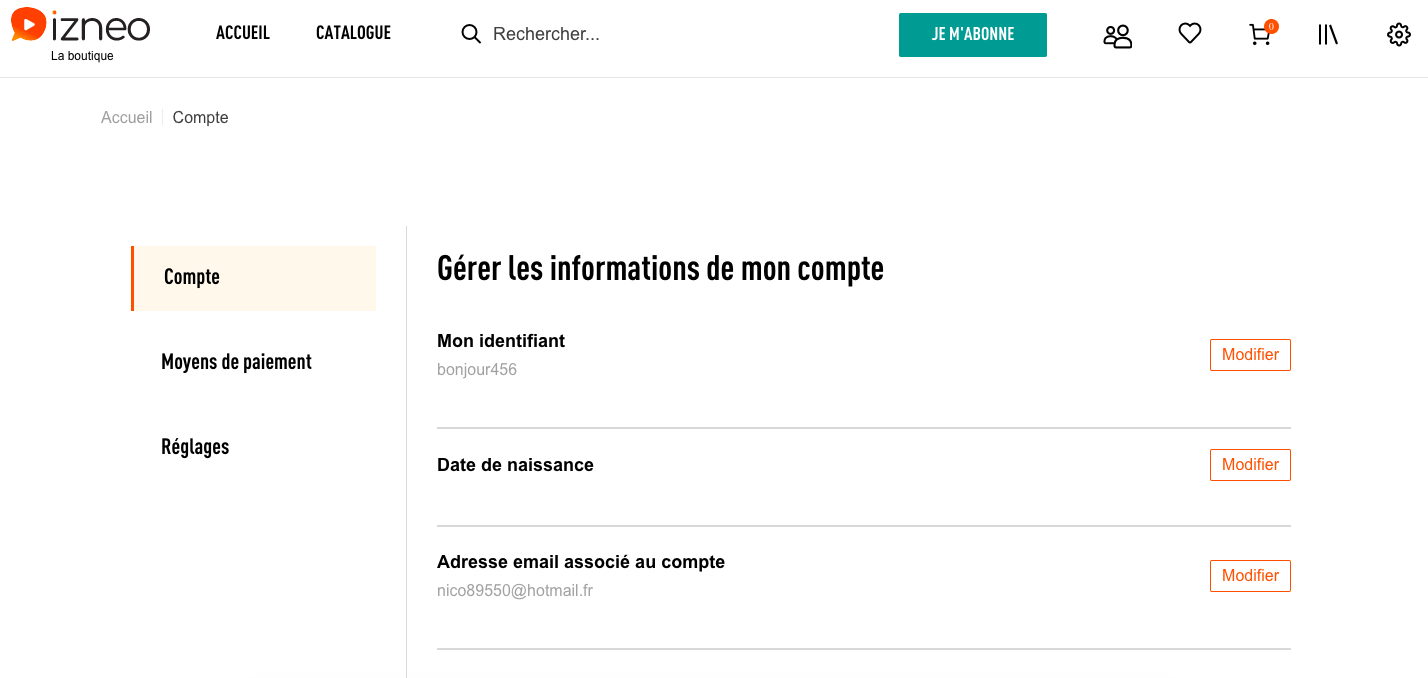
Task: Open the settings gear icon
Action: (x=1398, y=35)
